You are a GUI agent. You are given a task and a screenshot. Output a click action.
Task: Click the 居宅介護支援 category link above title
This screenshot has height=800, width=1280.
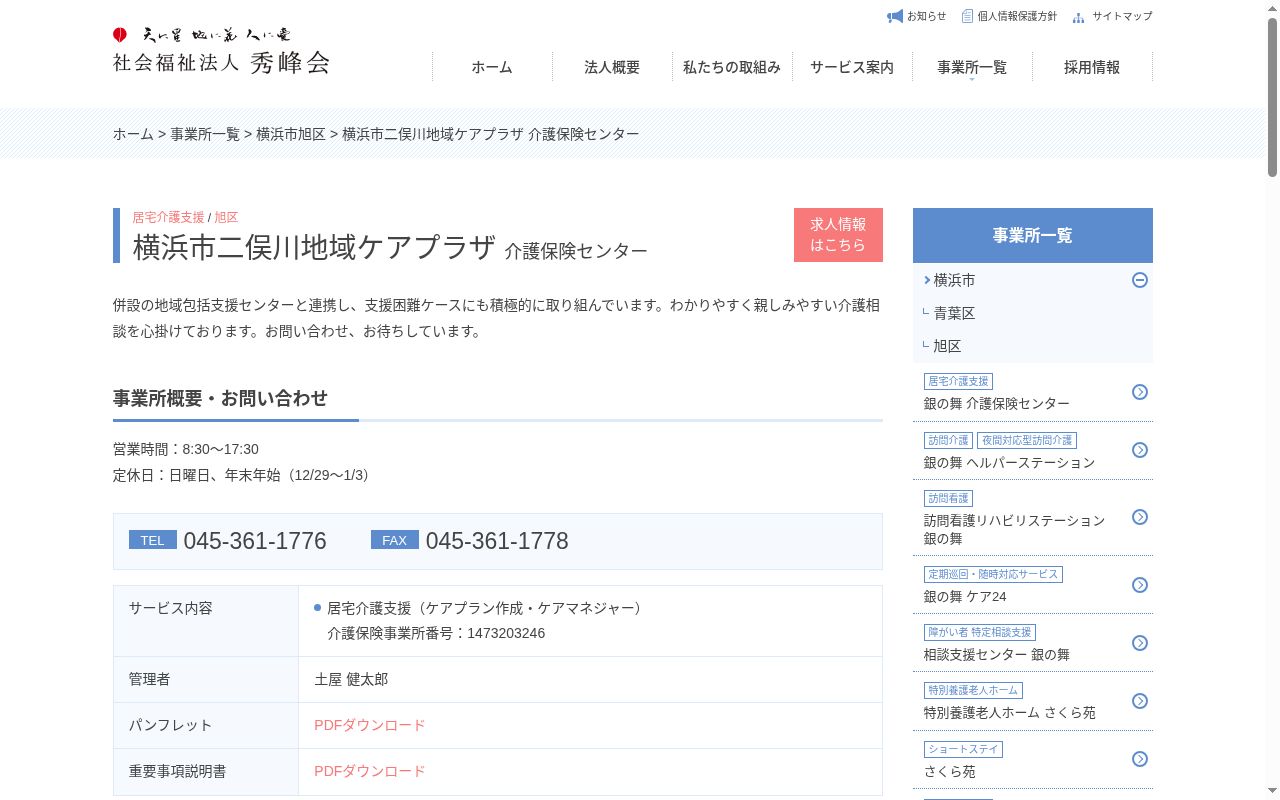click(168, 217)
